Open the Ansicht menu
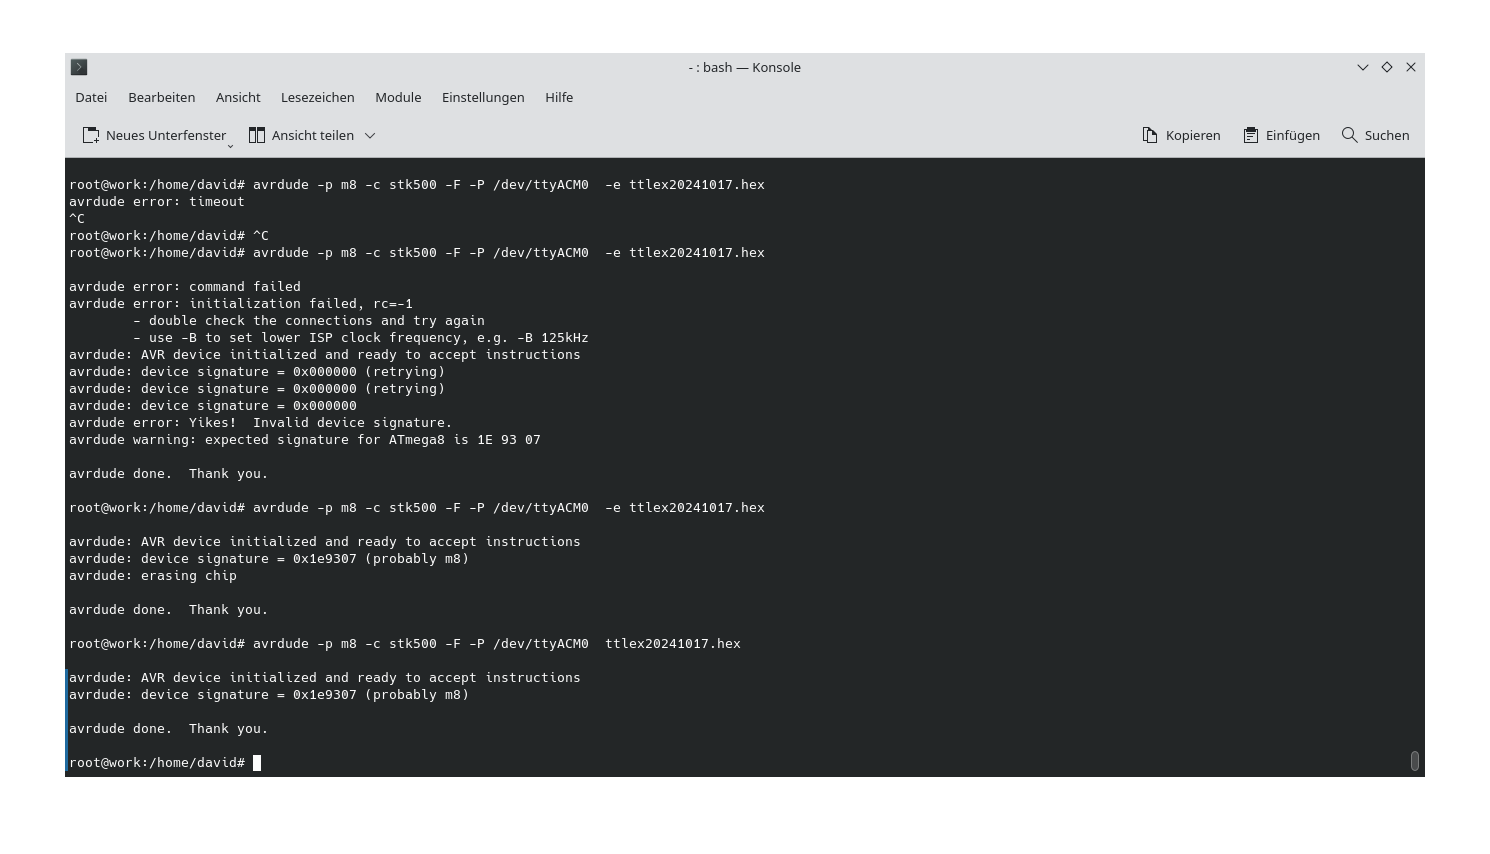The image size is (1490, 854). (238, 97)
